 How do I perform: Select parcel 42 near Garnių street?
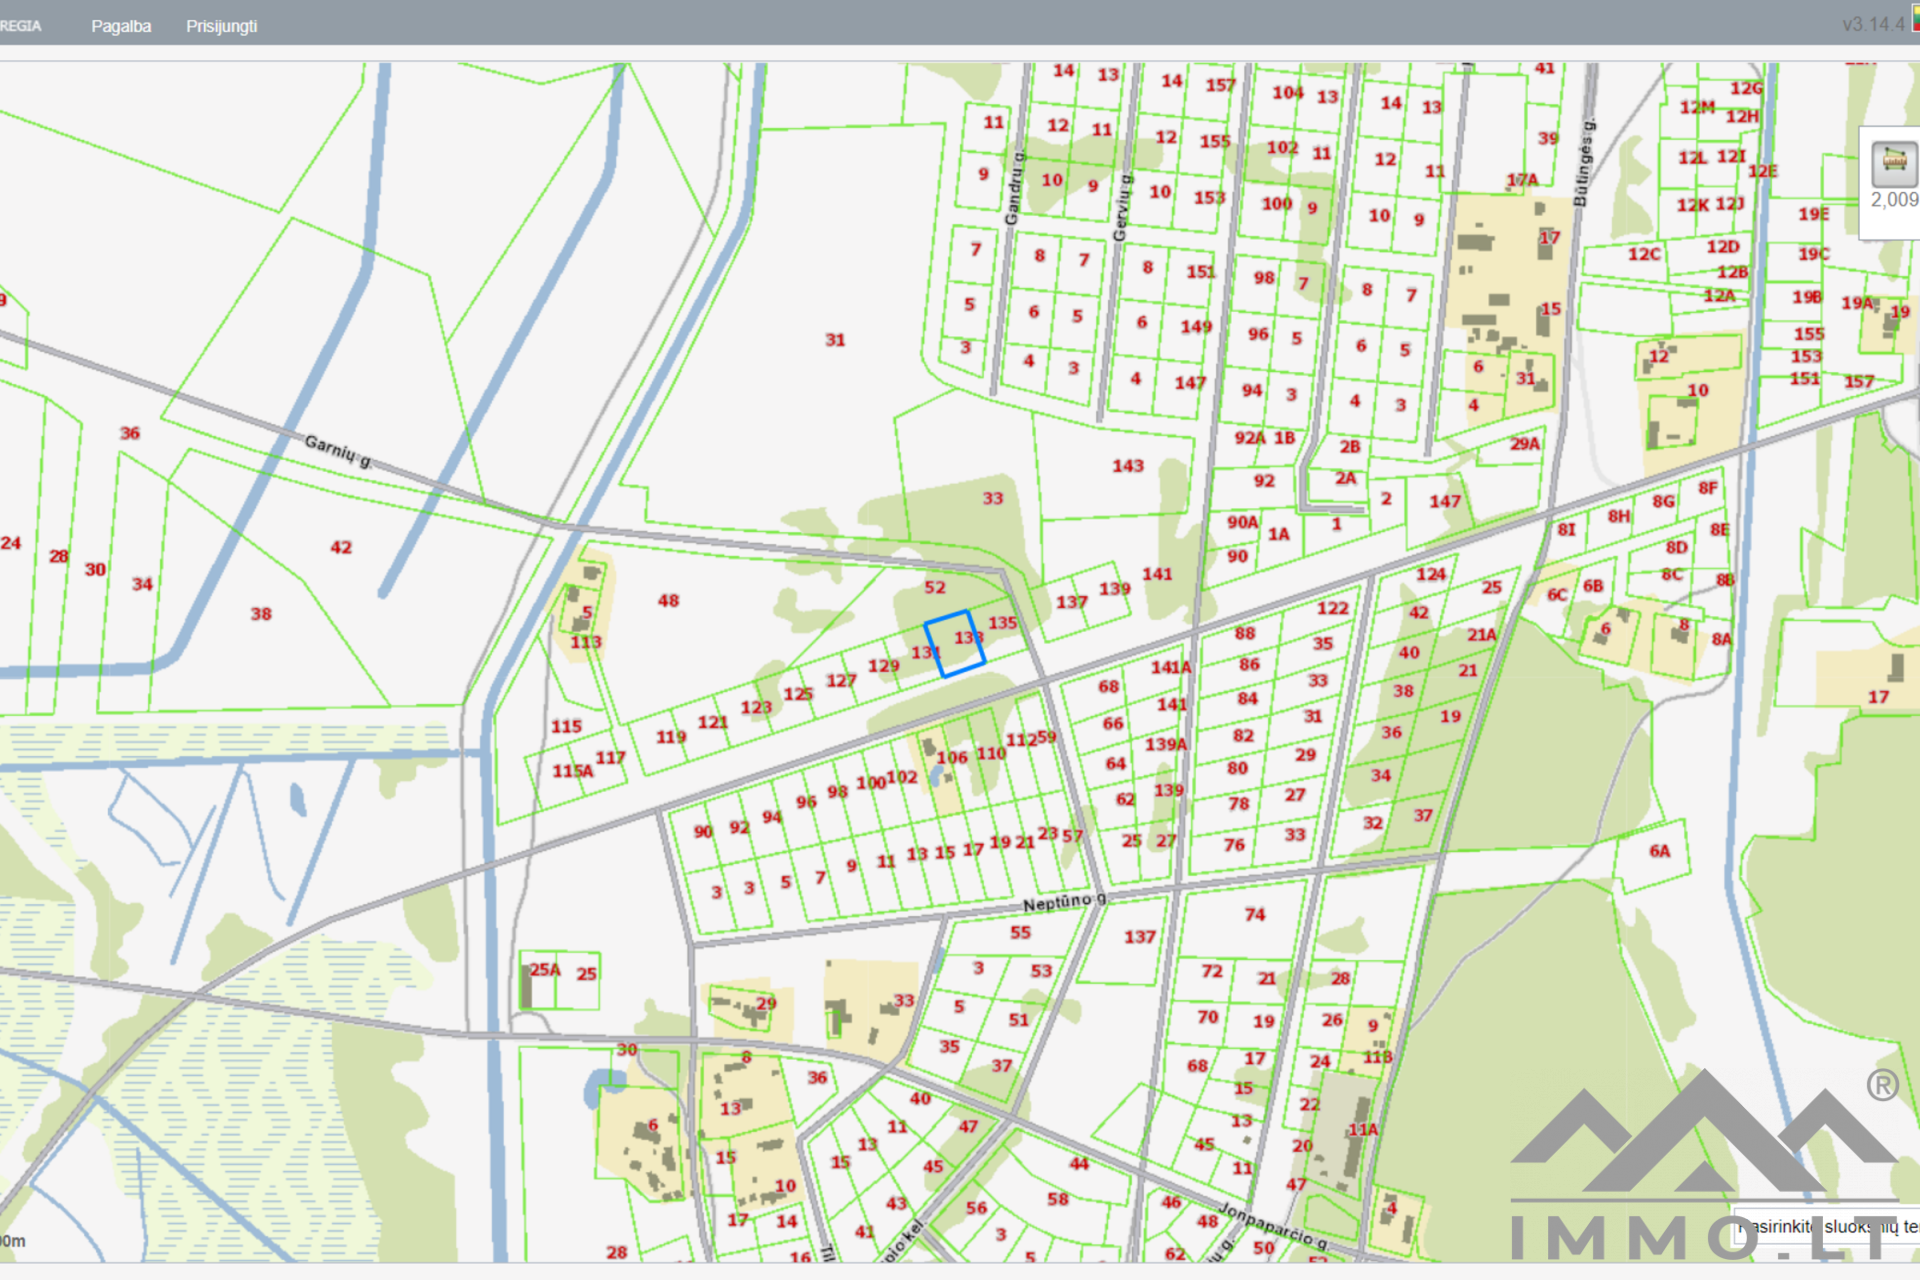tap(341, 547)
